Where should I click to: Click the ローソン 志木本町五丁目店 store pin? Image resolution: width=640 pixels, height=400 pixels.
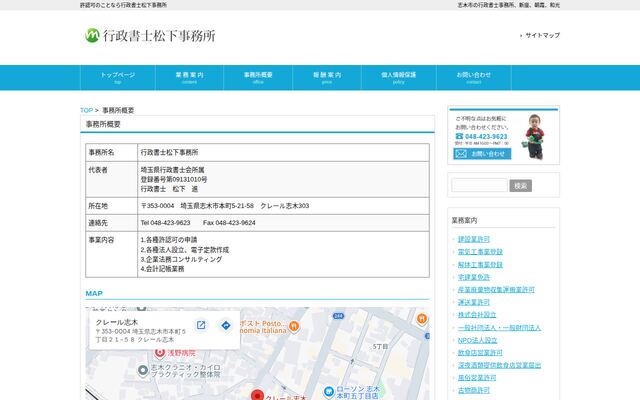pos(329,392)
